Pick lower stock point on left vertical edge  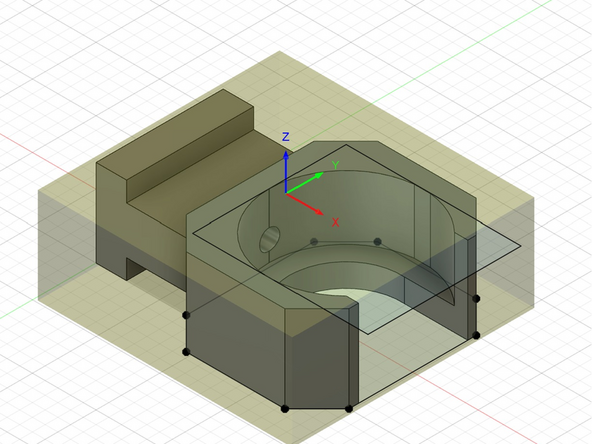[x=186, y=352]
